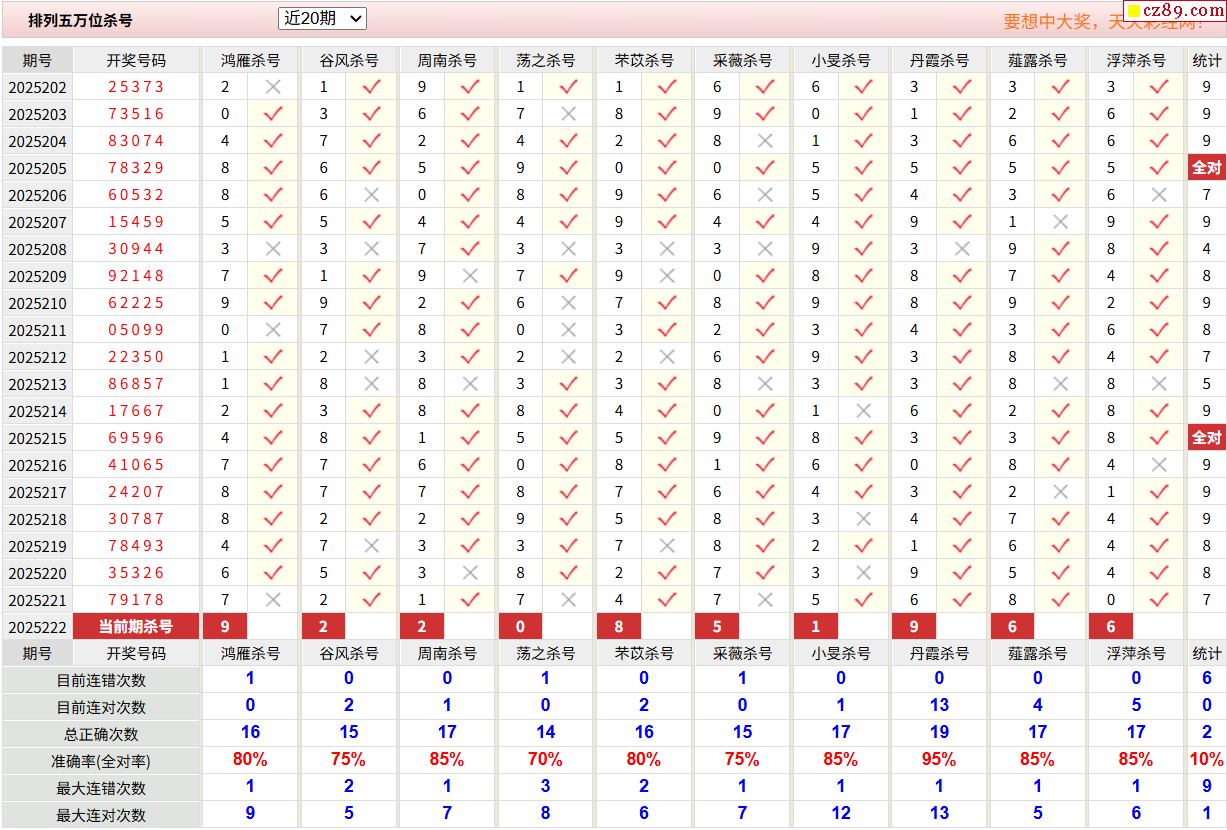Click the 70% accuracy value under 荡之杀号

[x=545, y=759]
